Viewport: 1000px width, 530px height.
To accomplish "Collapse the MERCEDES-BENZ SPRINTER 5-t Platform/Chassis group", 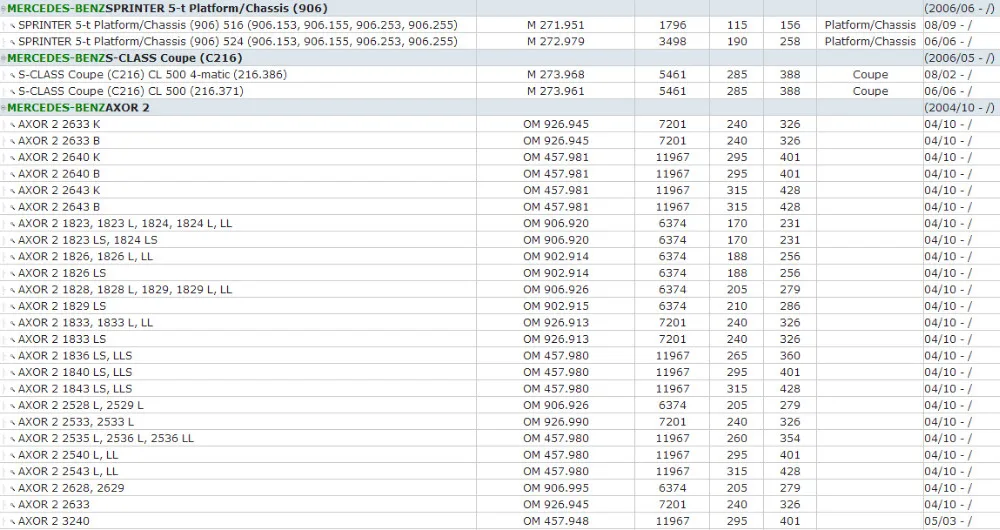I will [x=3, y=9].
